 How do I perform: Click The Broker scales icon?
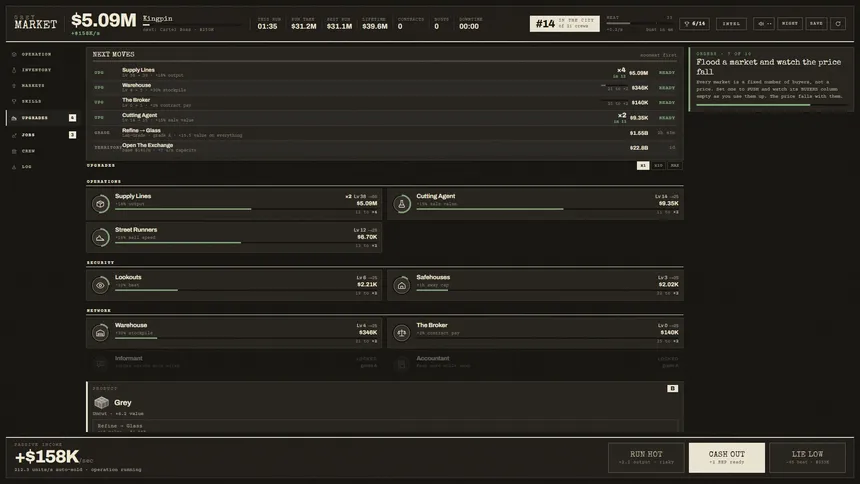coord(401,333)
